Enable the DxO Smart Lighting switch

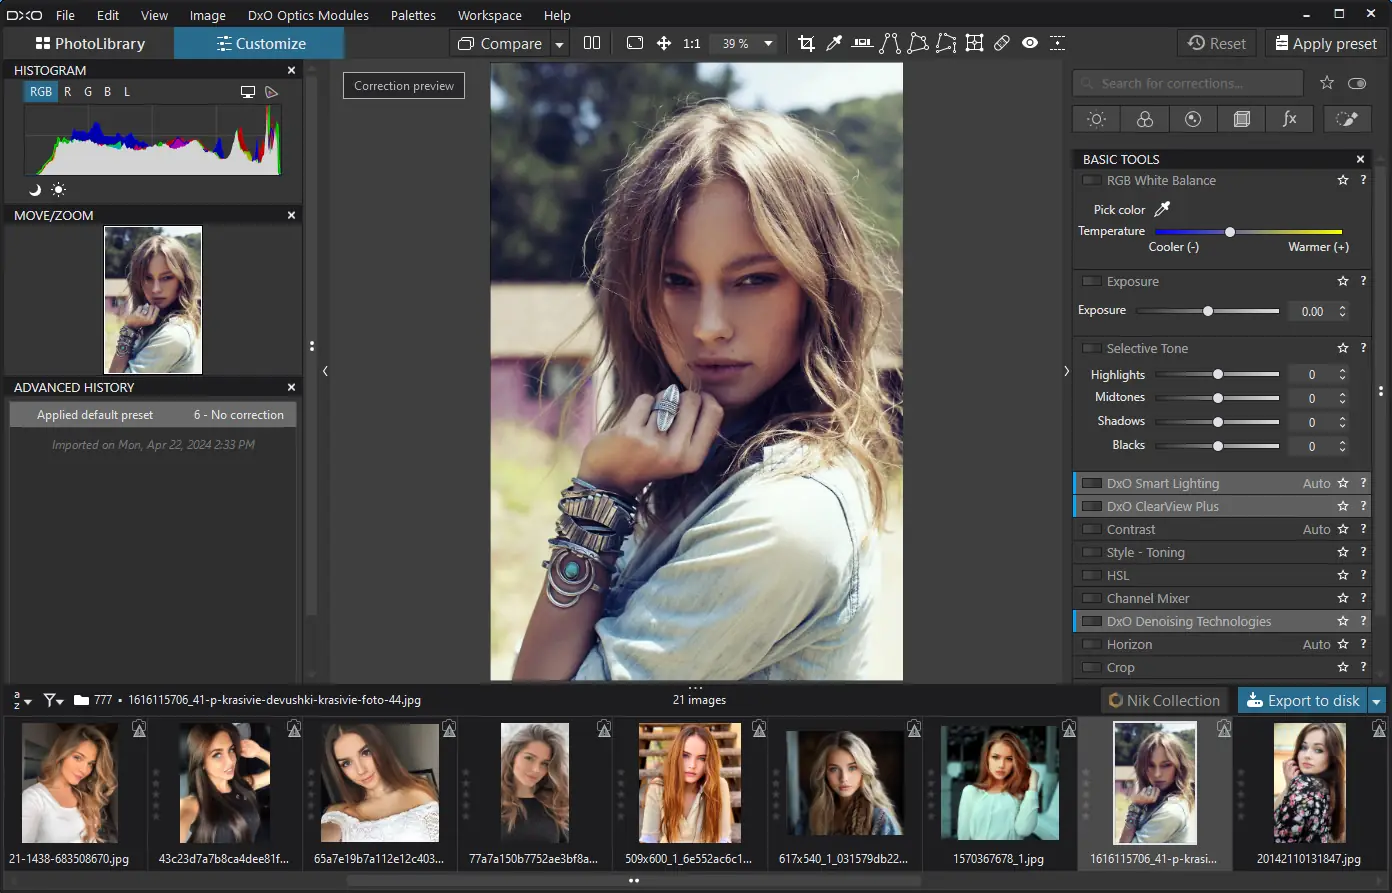(1091, 484)
